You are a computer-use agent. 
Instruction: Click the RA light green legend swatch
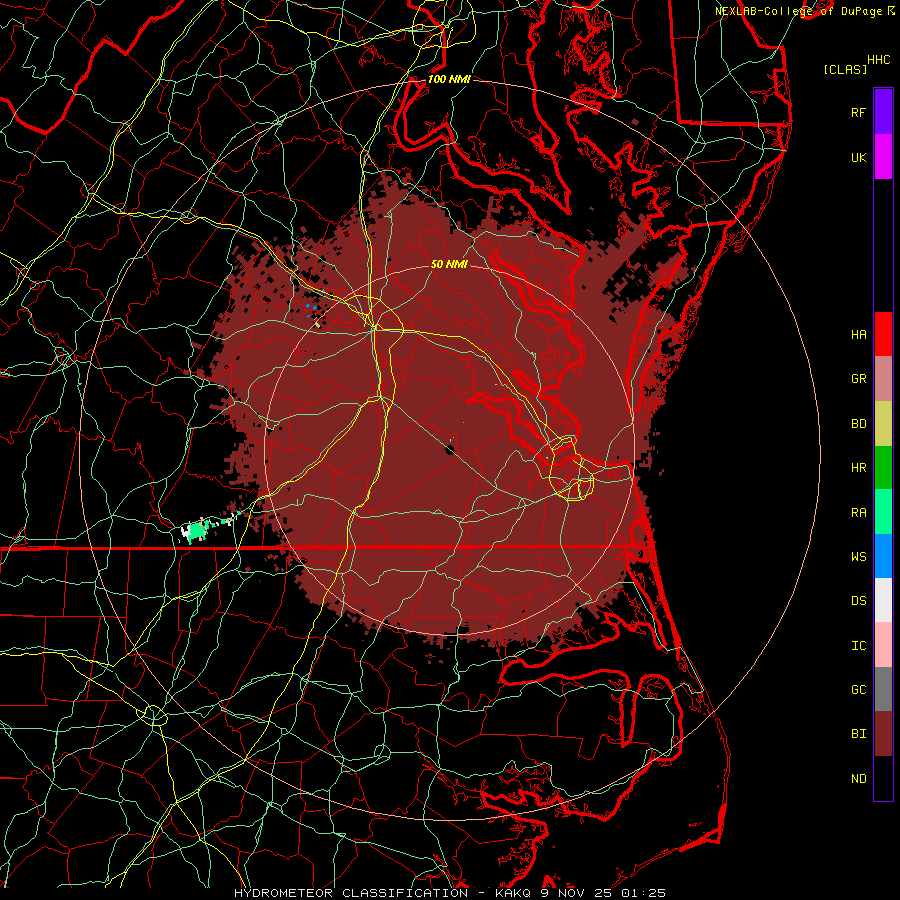click(883, 512)
